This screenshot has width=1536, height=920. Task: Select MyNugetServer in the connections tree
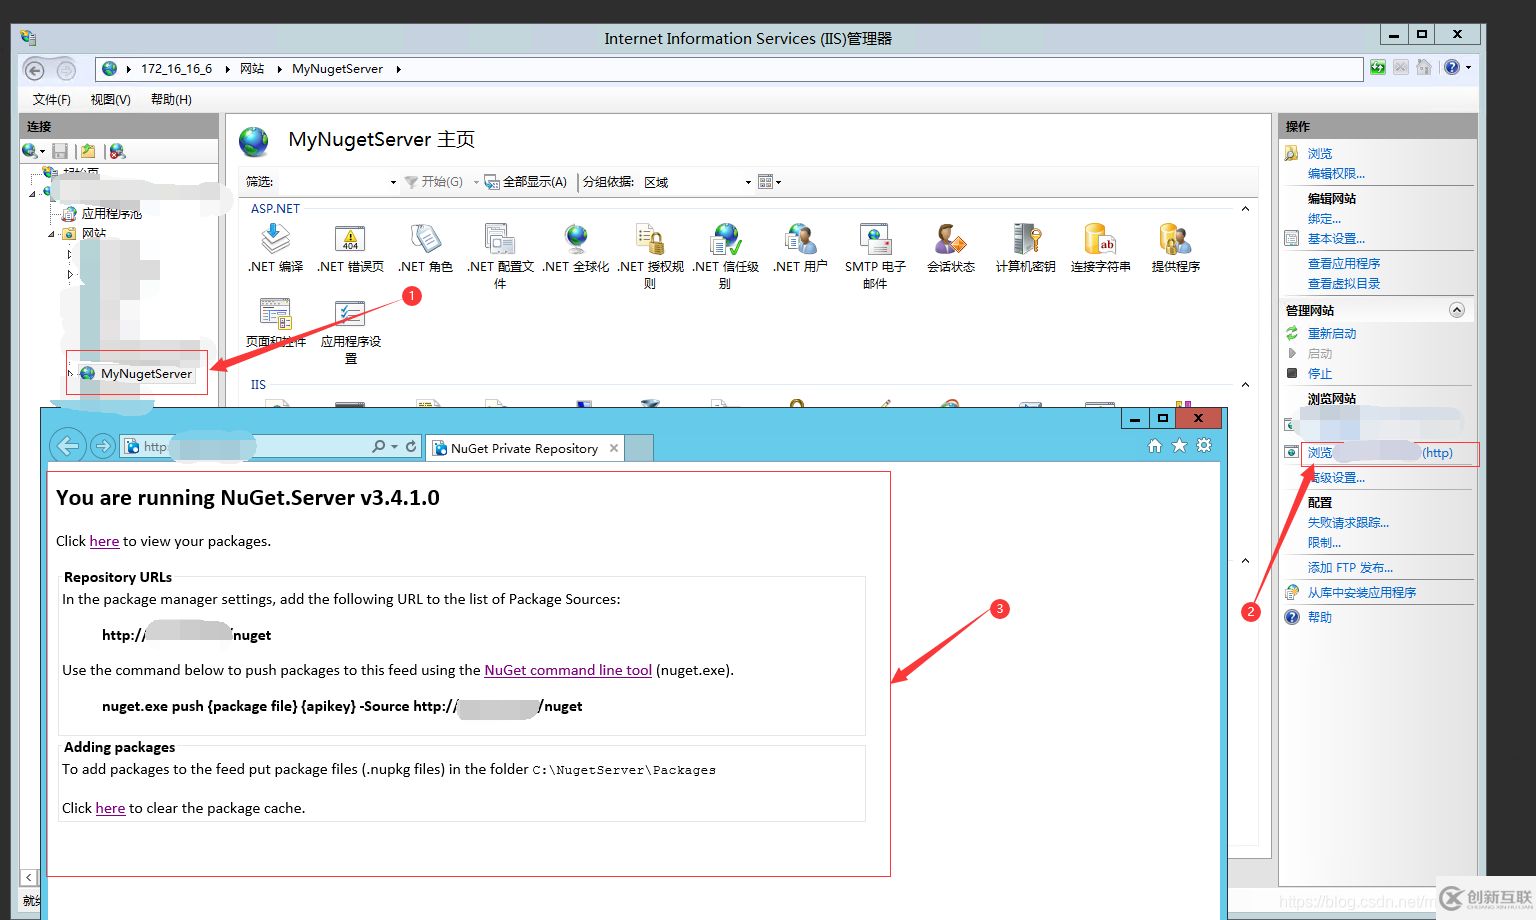[146, 373]
